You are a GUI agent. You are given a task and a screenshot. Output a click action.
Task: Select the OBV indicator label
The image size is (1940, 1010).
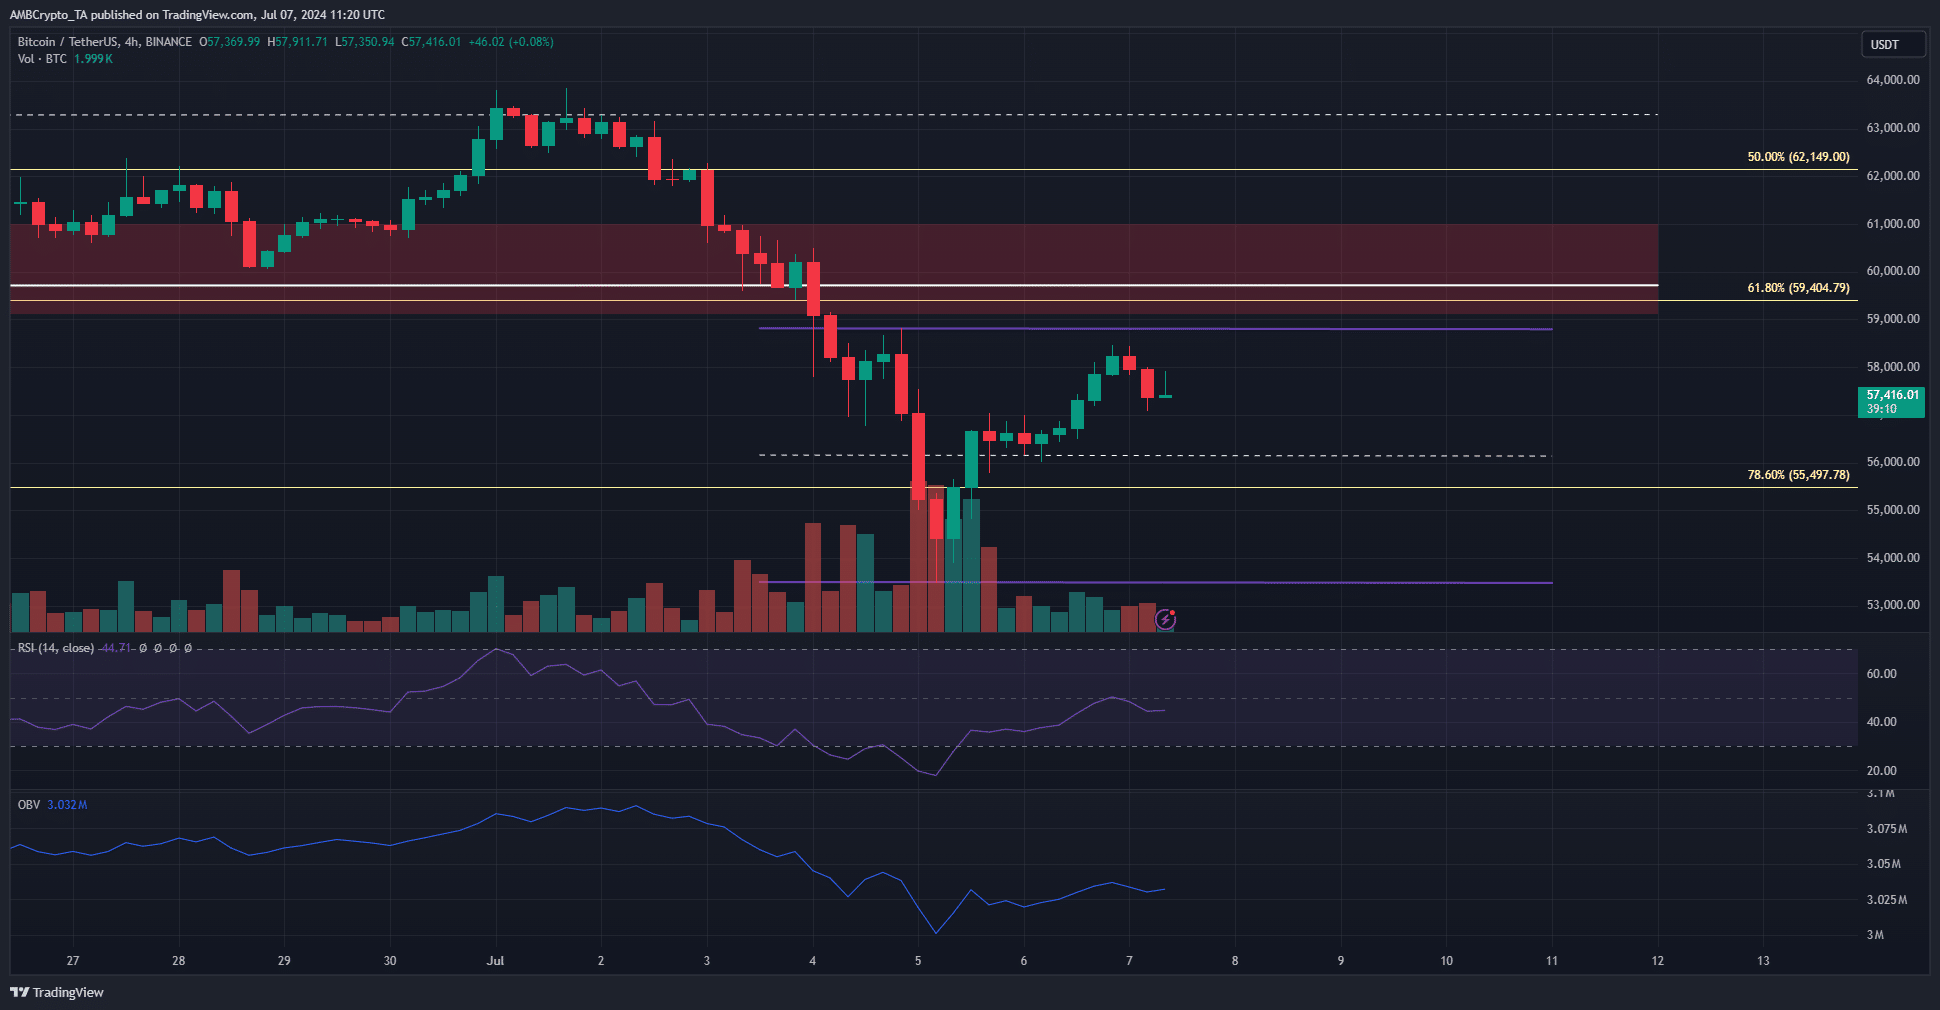coord(29,805)
